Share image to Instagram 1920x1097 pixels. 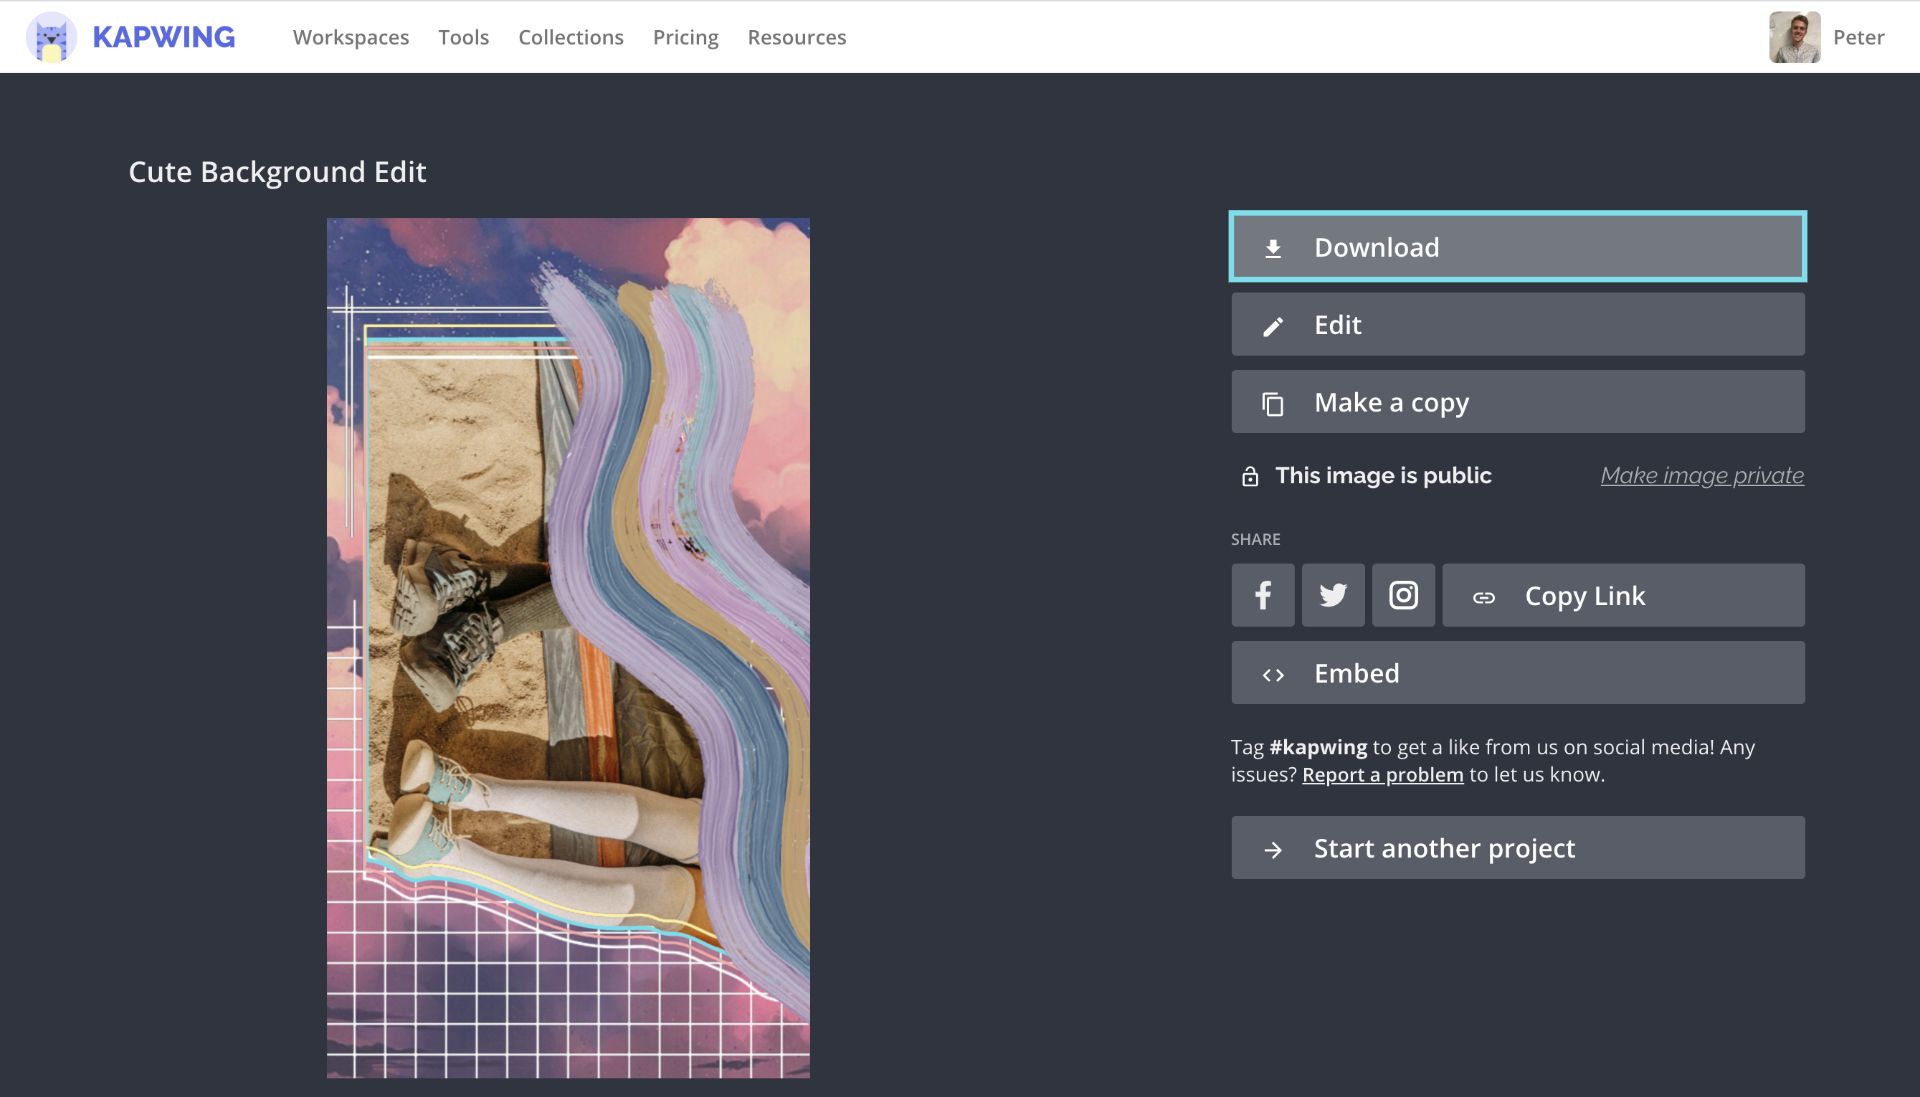pos(1403,596)
